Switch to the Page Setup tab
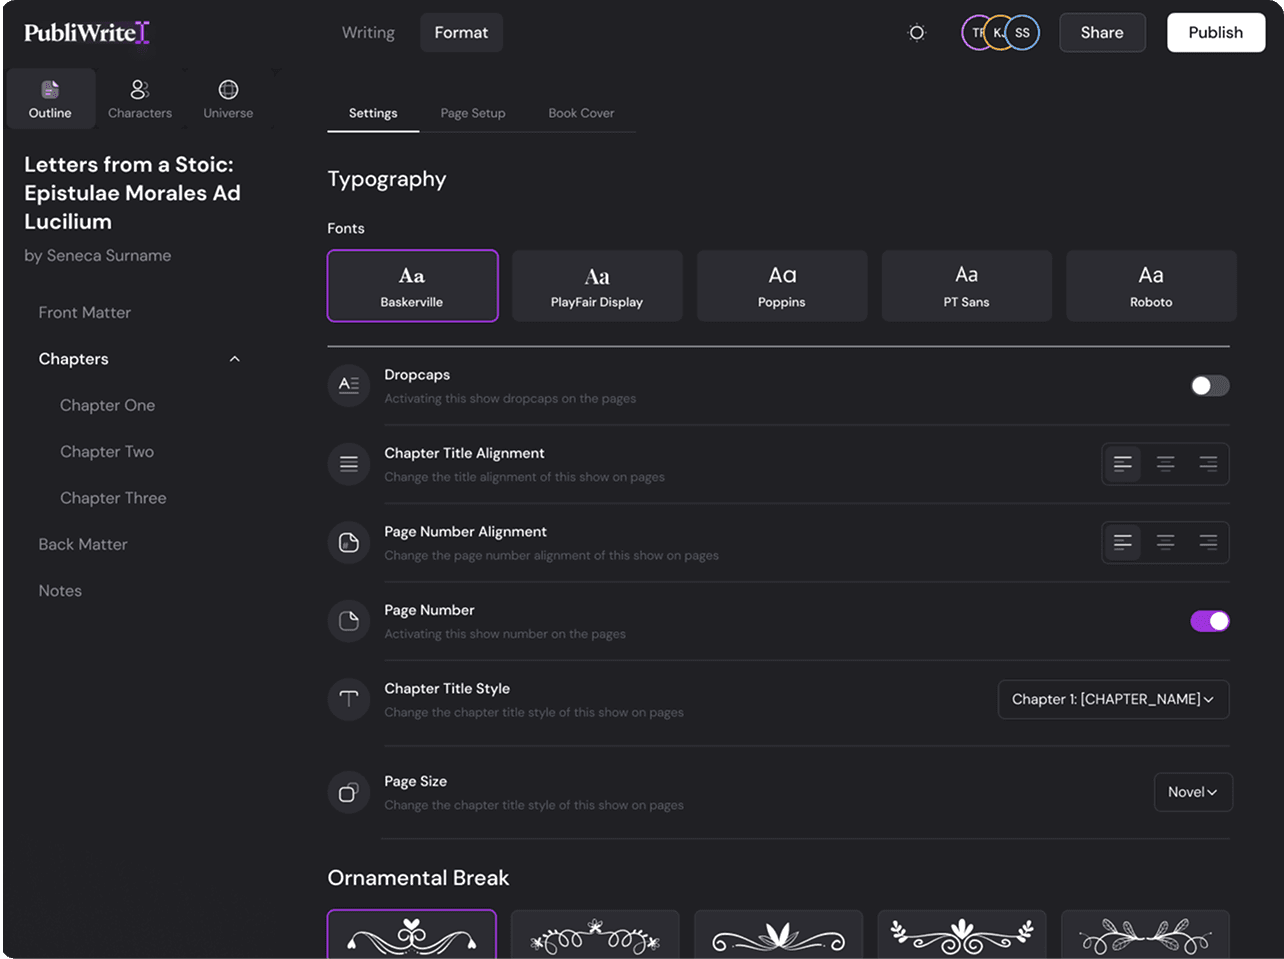This screenshot has width=1284, height=959. (x=473, y=113)
